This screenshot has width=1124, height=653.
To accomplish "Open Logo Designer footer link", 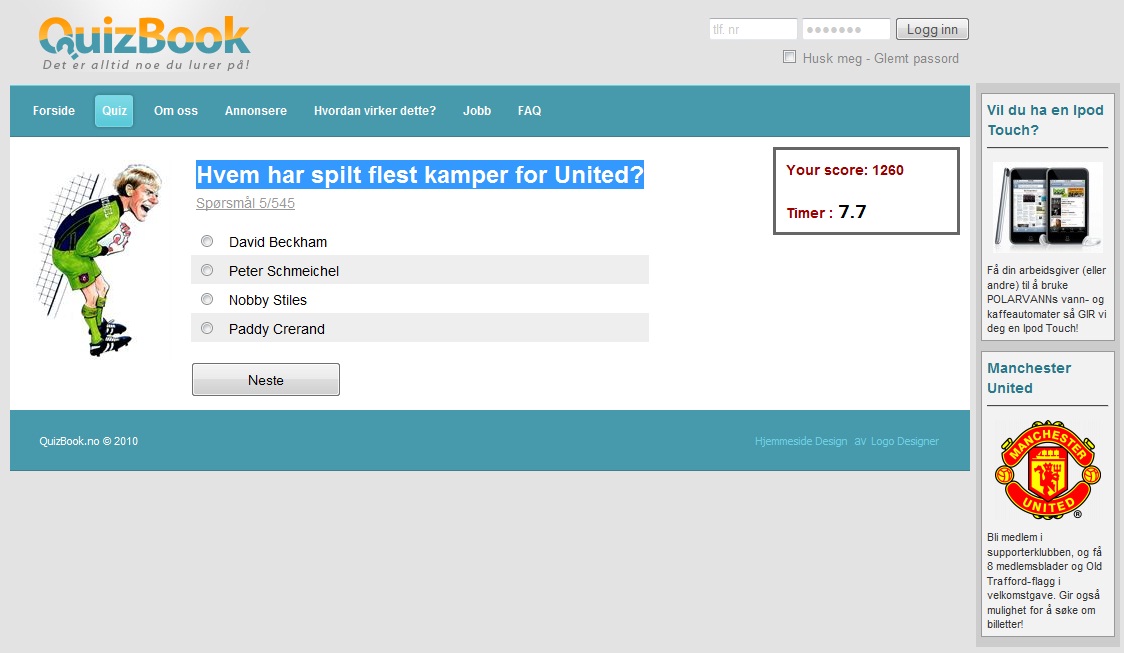I will [x=905, y=441].
